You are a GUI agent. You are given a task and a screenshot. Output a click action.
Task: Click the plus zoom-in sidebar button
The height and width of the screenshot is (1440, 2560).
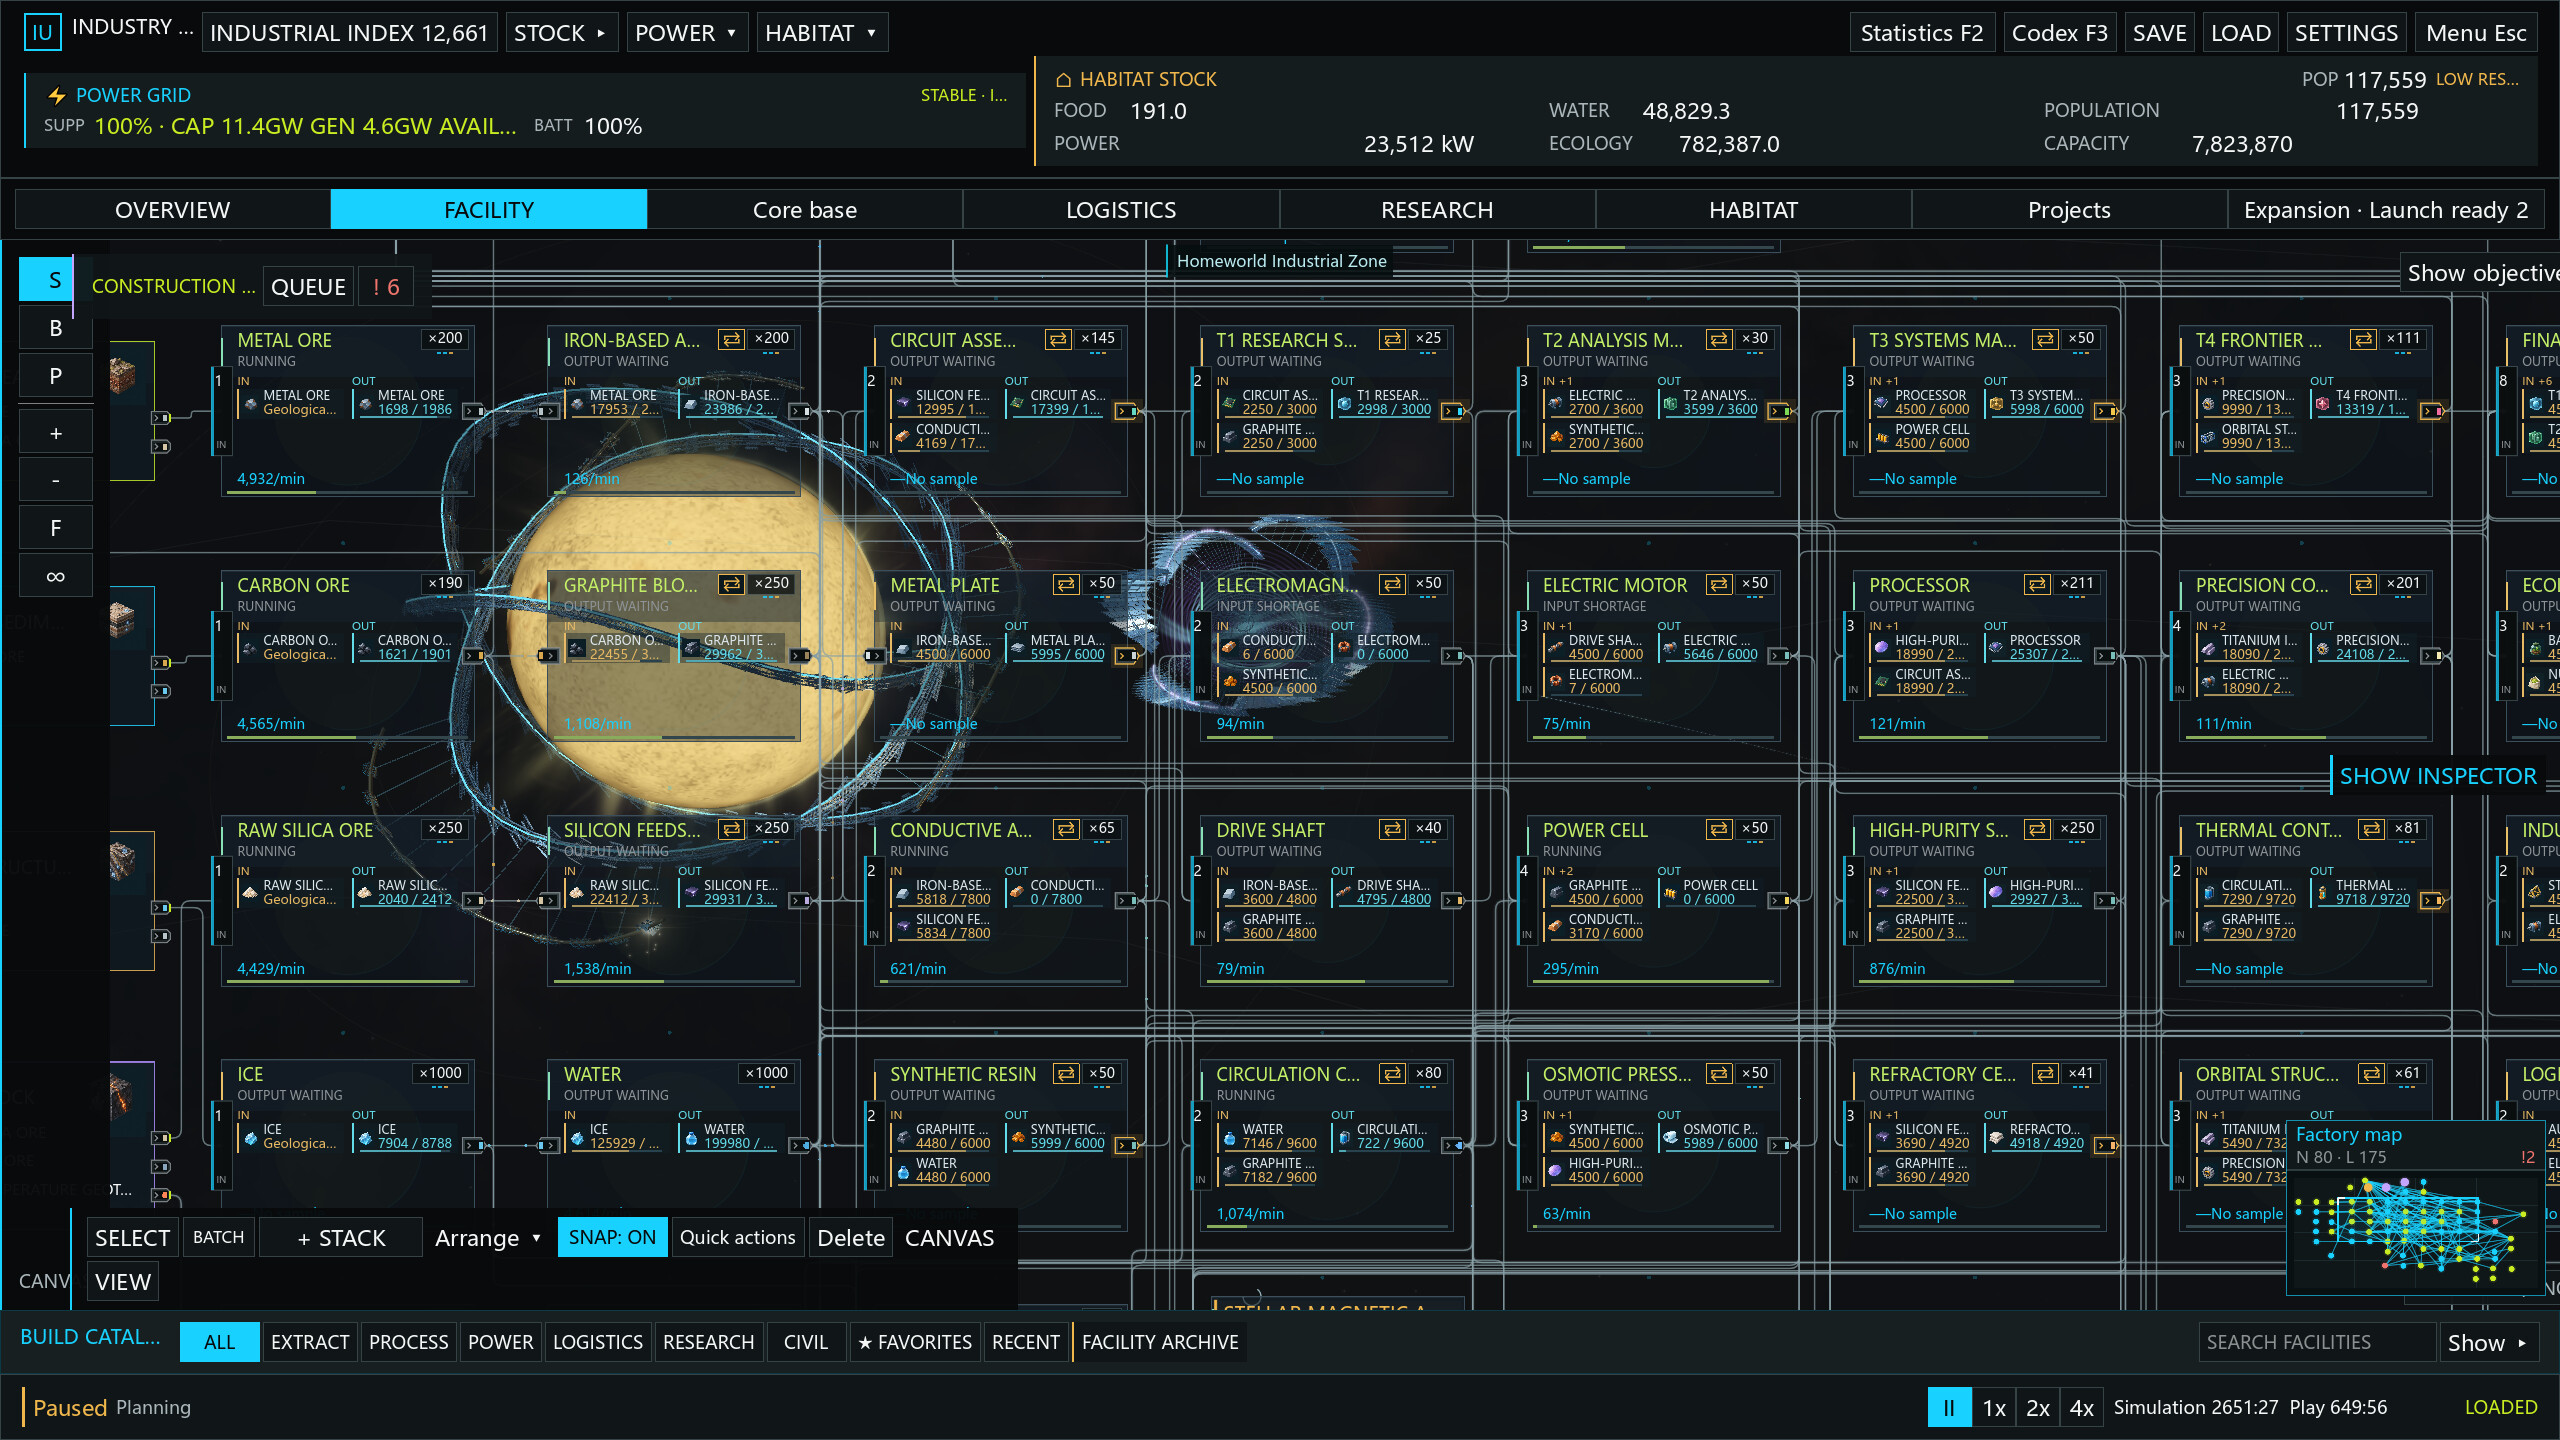pyautogui.click(x=55, y=433)
